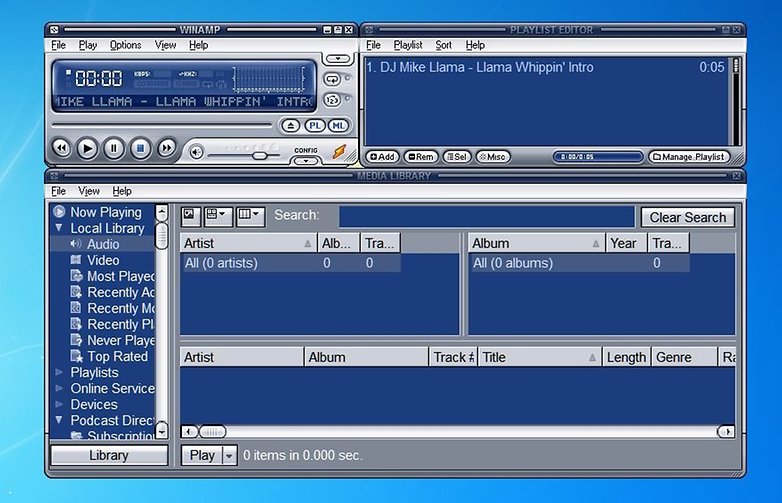The image size is (782, 503).
Task: Select Video under Local Library
Action: coord(103,260)
